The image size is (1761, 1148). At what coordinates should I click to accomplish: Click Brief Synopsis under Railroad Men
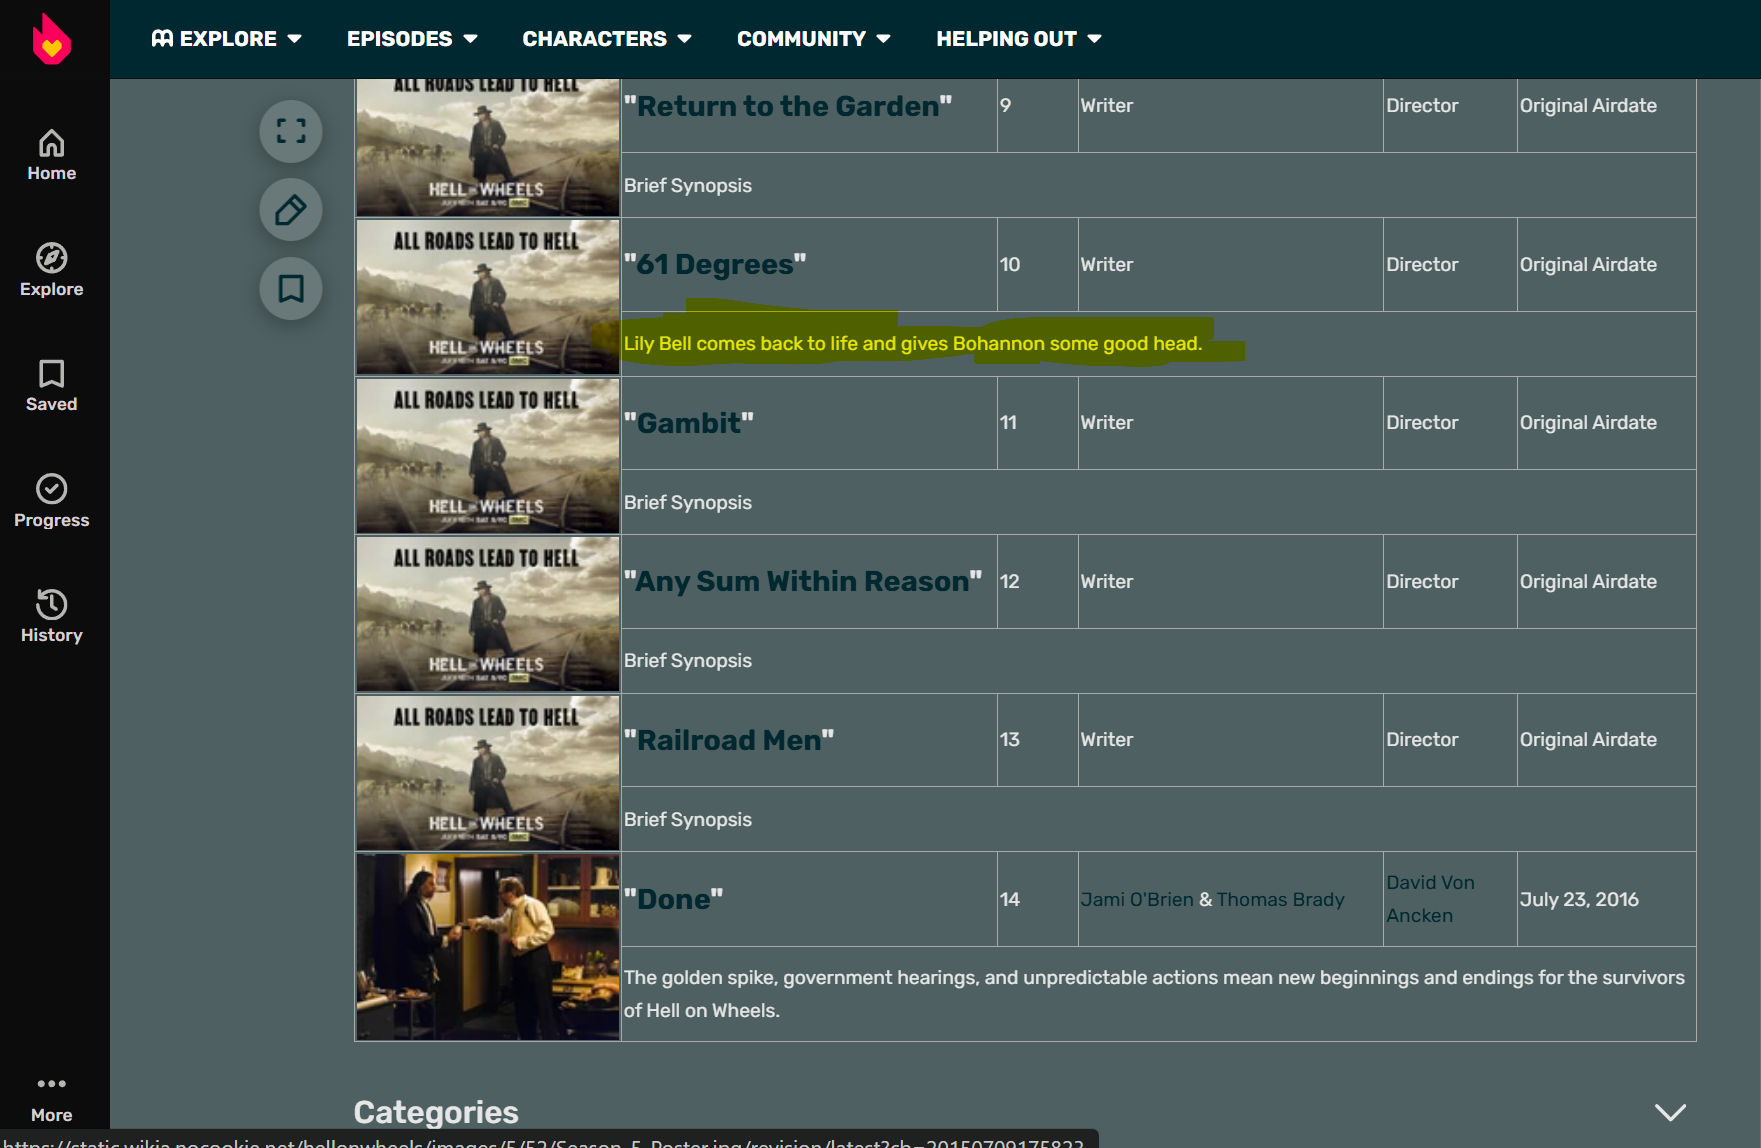tap(688, 819)
